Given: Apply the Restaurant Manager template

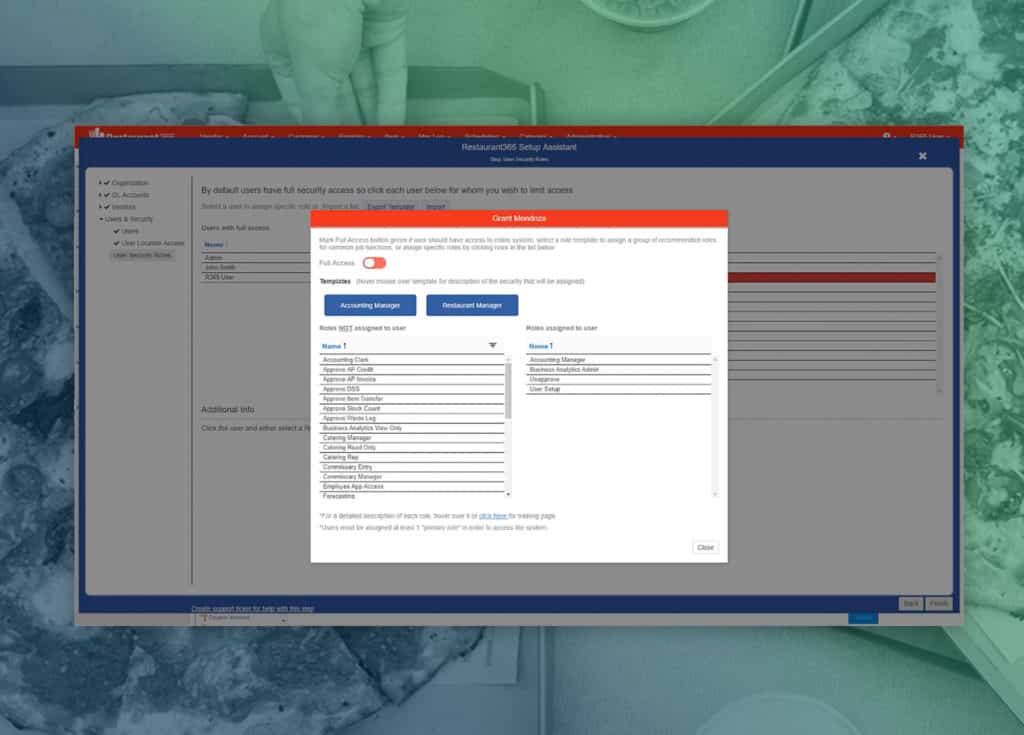Looking at the screenshot, I should [472, 305].
